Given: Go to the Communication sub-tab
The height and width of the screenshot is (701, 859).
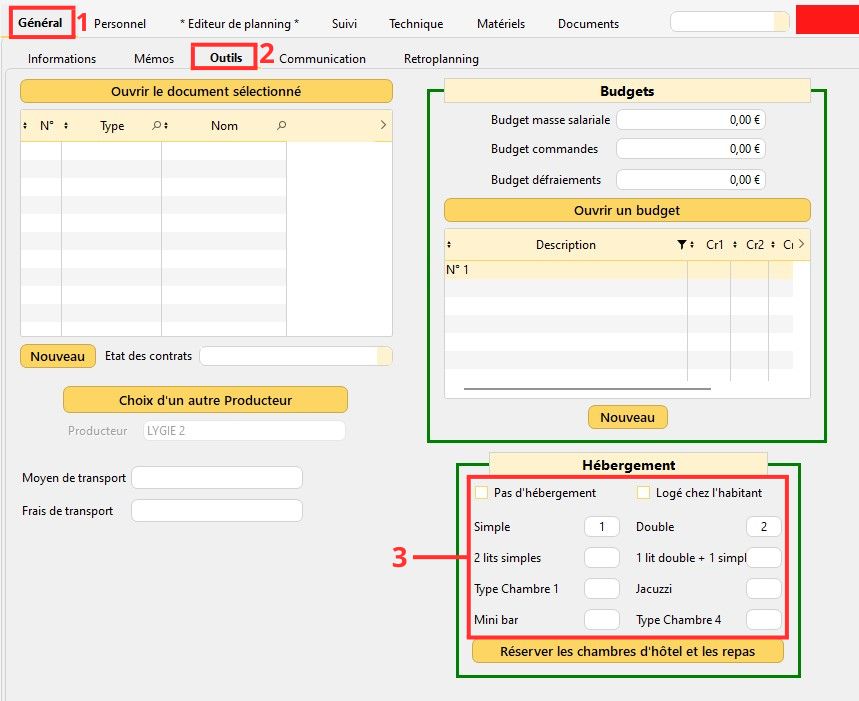Looking at the screenshot, I should tap(322, 59).
